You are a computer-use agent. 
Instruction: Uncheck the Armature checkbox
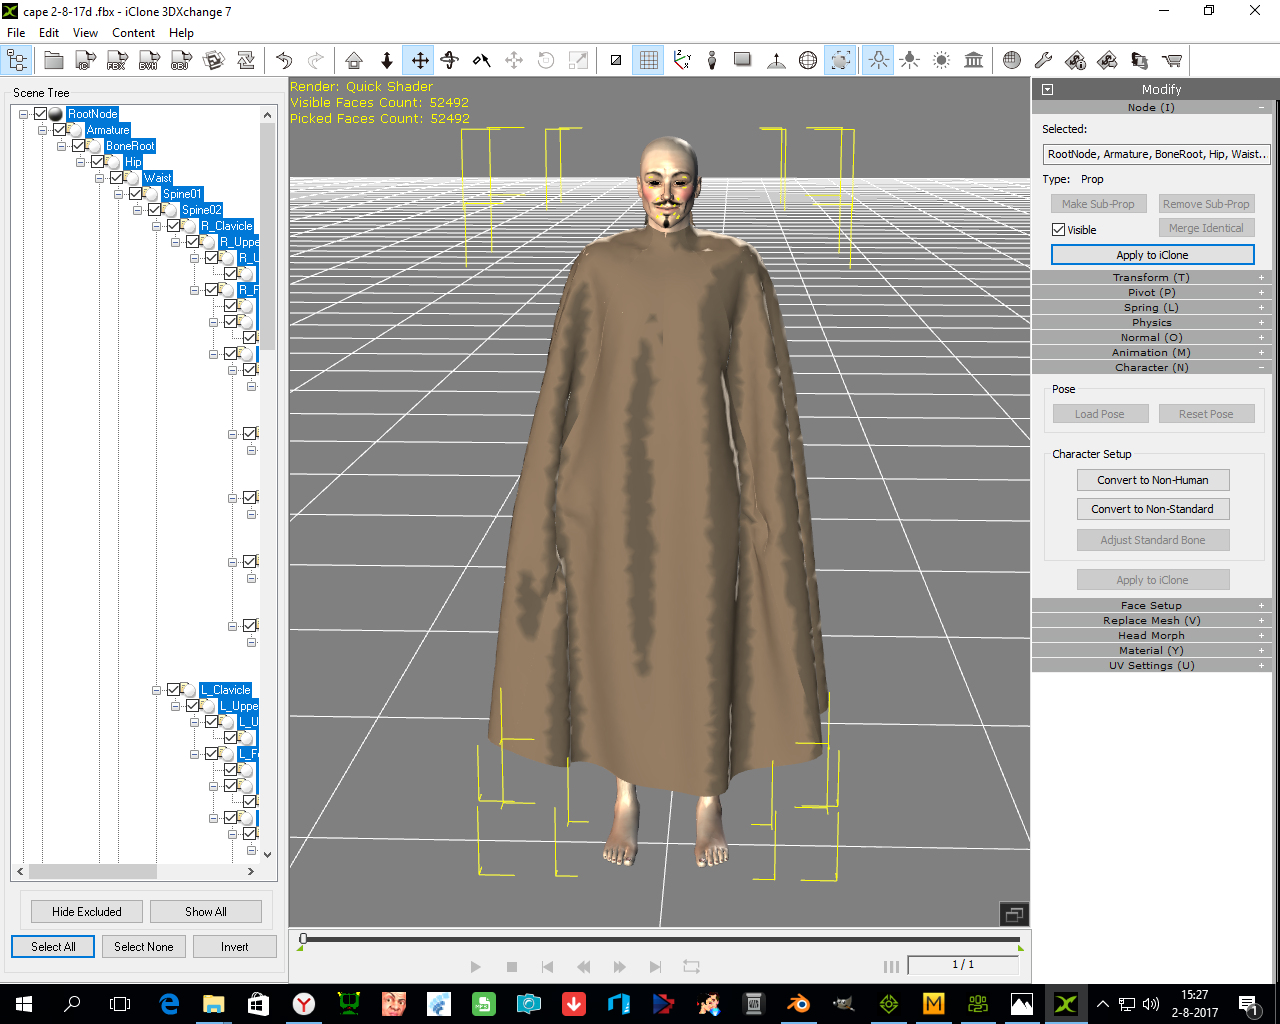click(x=60, y=130)
